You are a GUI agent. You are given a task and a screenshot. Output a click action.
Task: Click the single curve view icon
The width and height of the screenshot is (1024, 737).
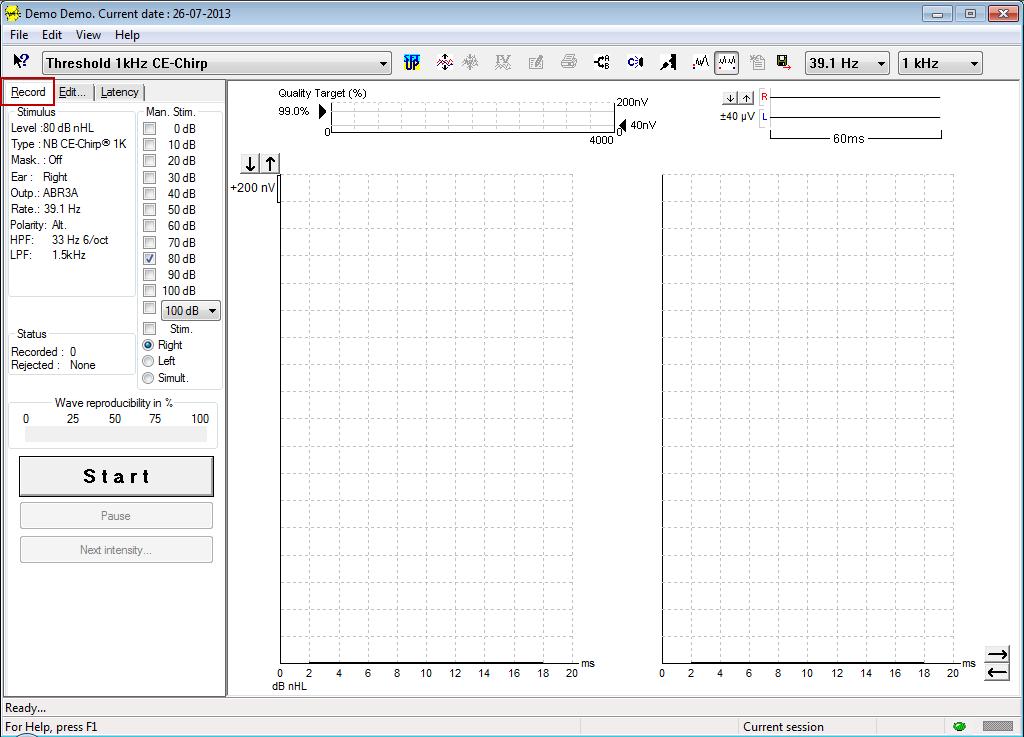(701, 63)
